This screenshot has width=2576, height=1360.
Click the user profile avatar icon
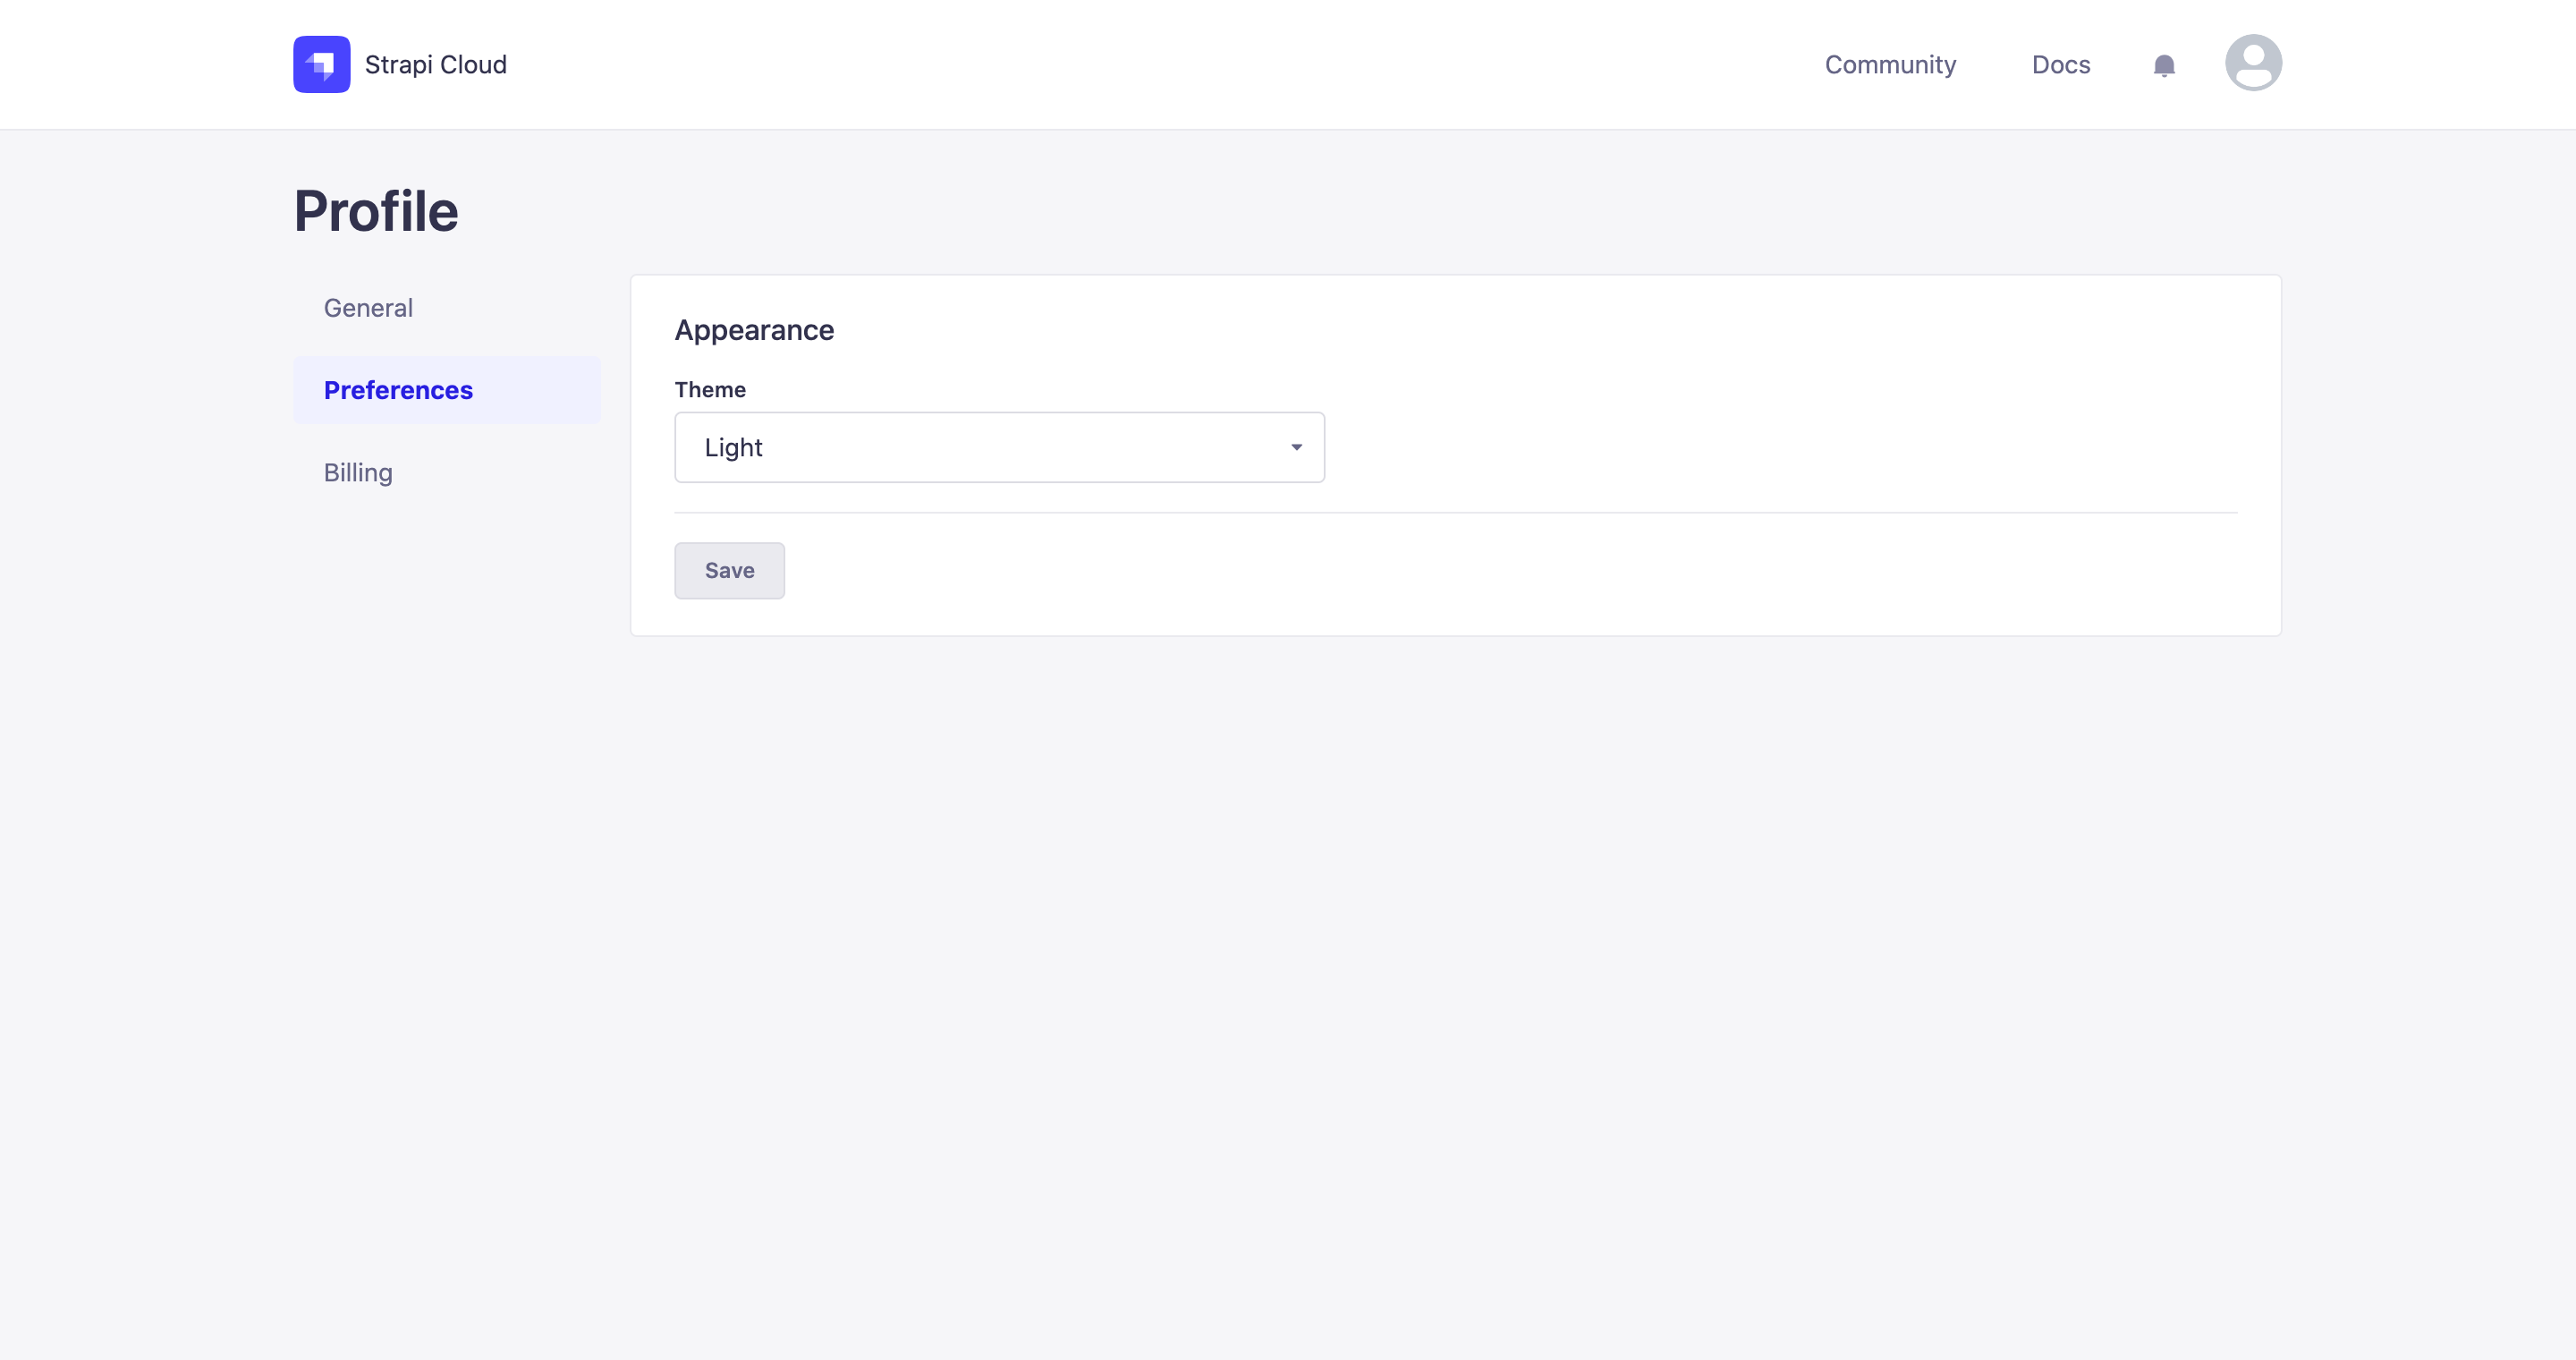click(x=2252, y=63)
